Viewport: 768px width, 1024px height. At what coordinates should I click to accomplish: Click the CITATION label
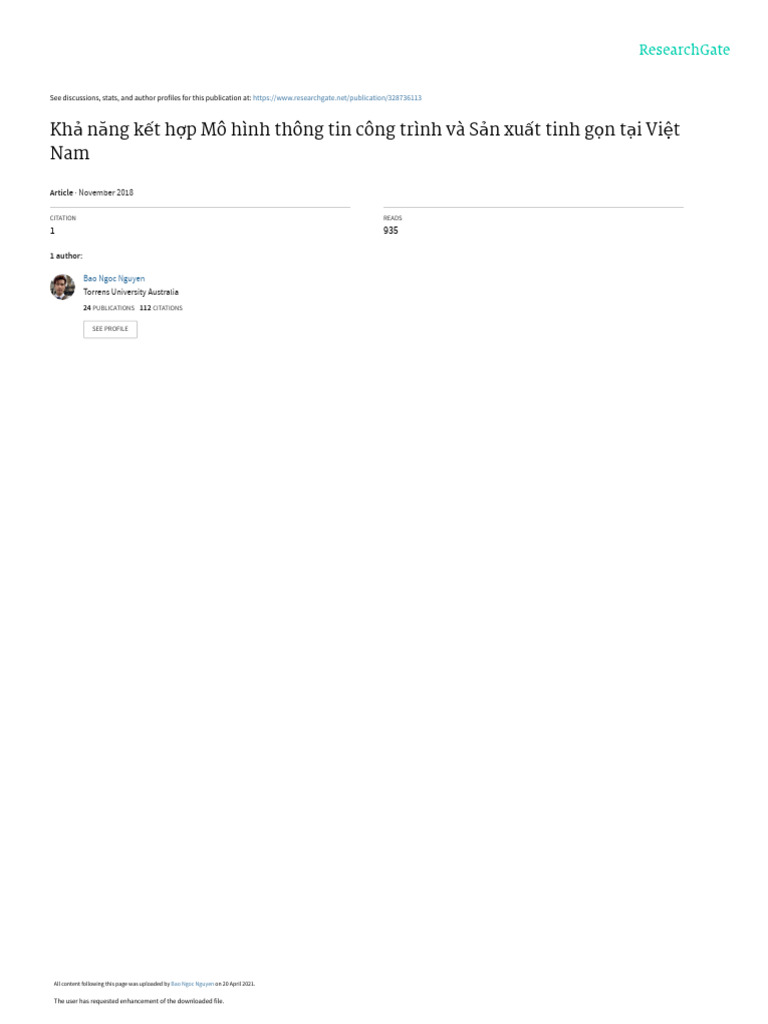63,218
